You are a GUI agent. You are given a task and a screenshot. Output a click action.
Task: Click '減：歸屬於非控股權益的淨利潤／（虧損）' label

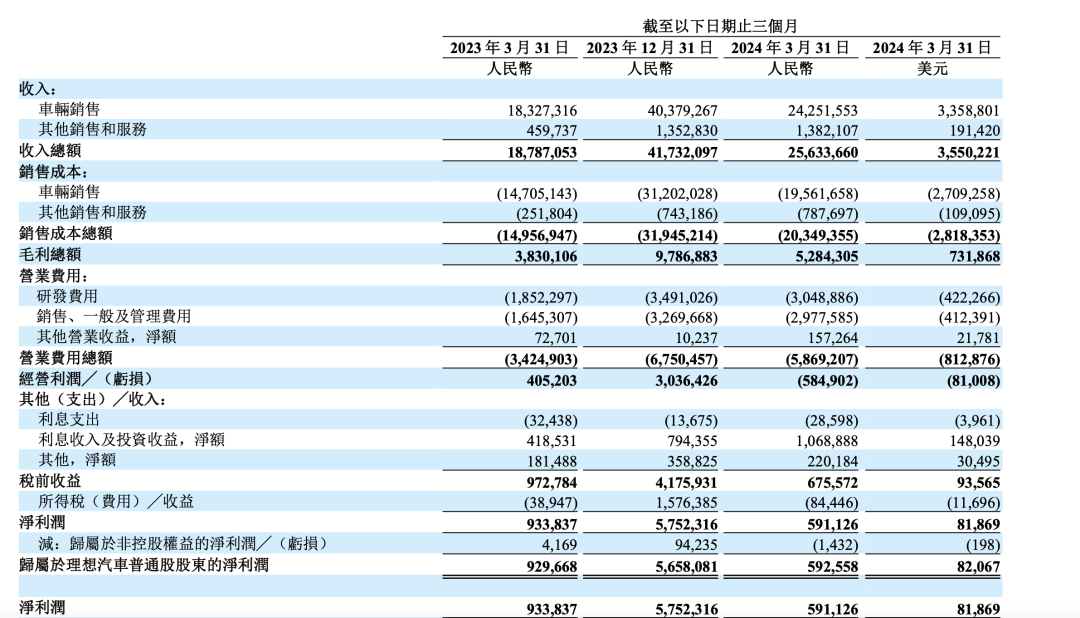183,544
